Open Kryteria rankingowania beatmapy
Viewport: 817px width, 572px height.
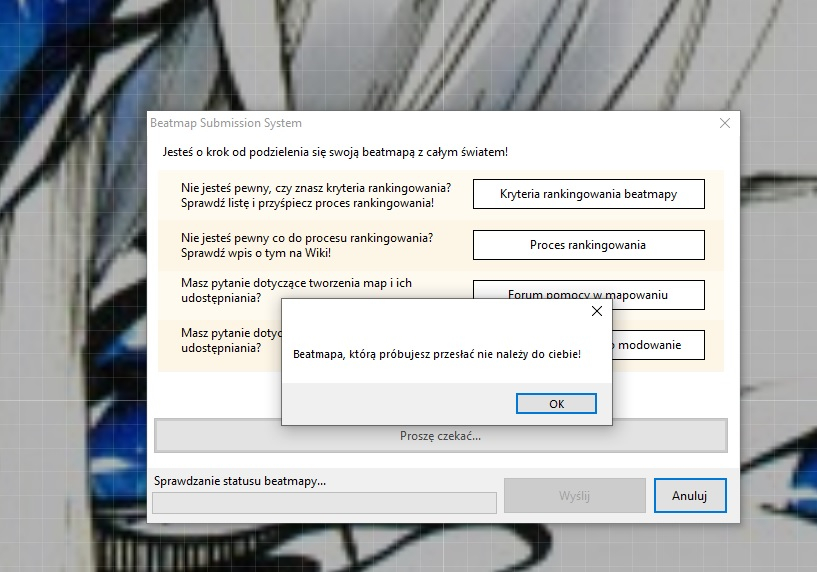pyautogui.click(x=589, y=194)
